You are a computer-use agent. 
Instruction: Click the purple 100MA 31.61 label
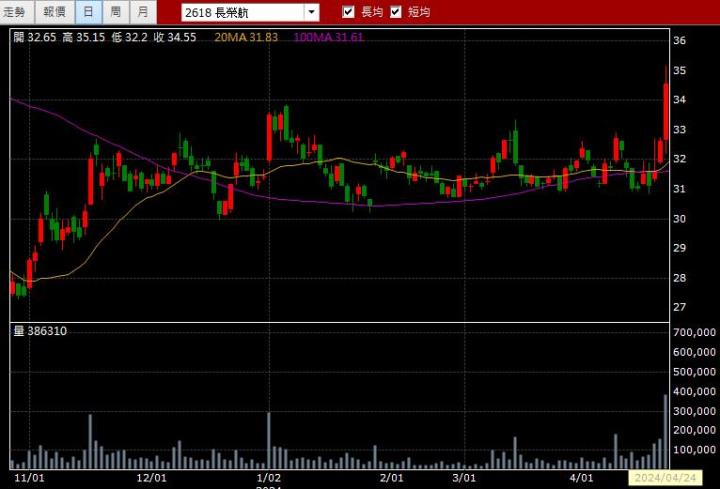329,37
